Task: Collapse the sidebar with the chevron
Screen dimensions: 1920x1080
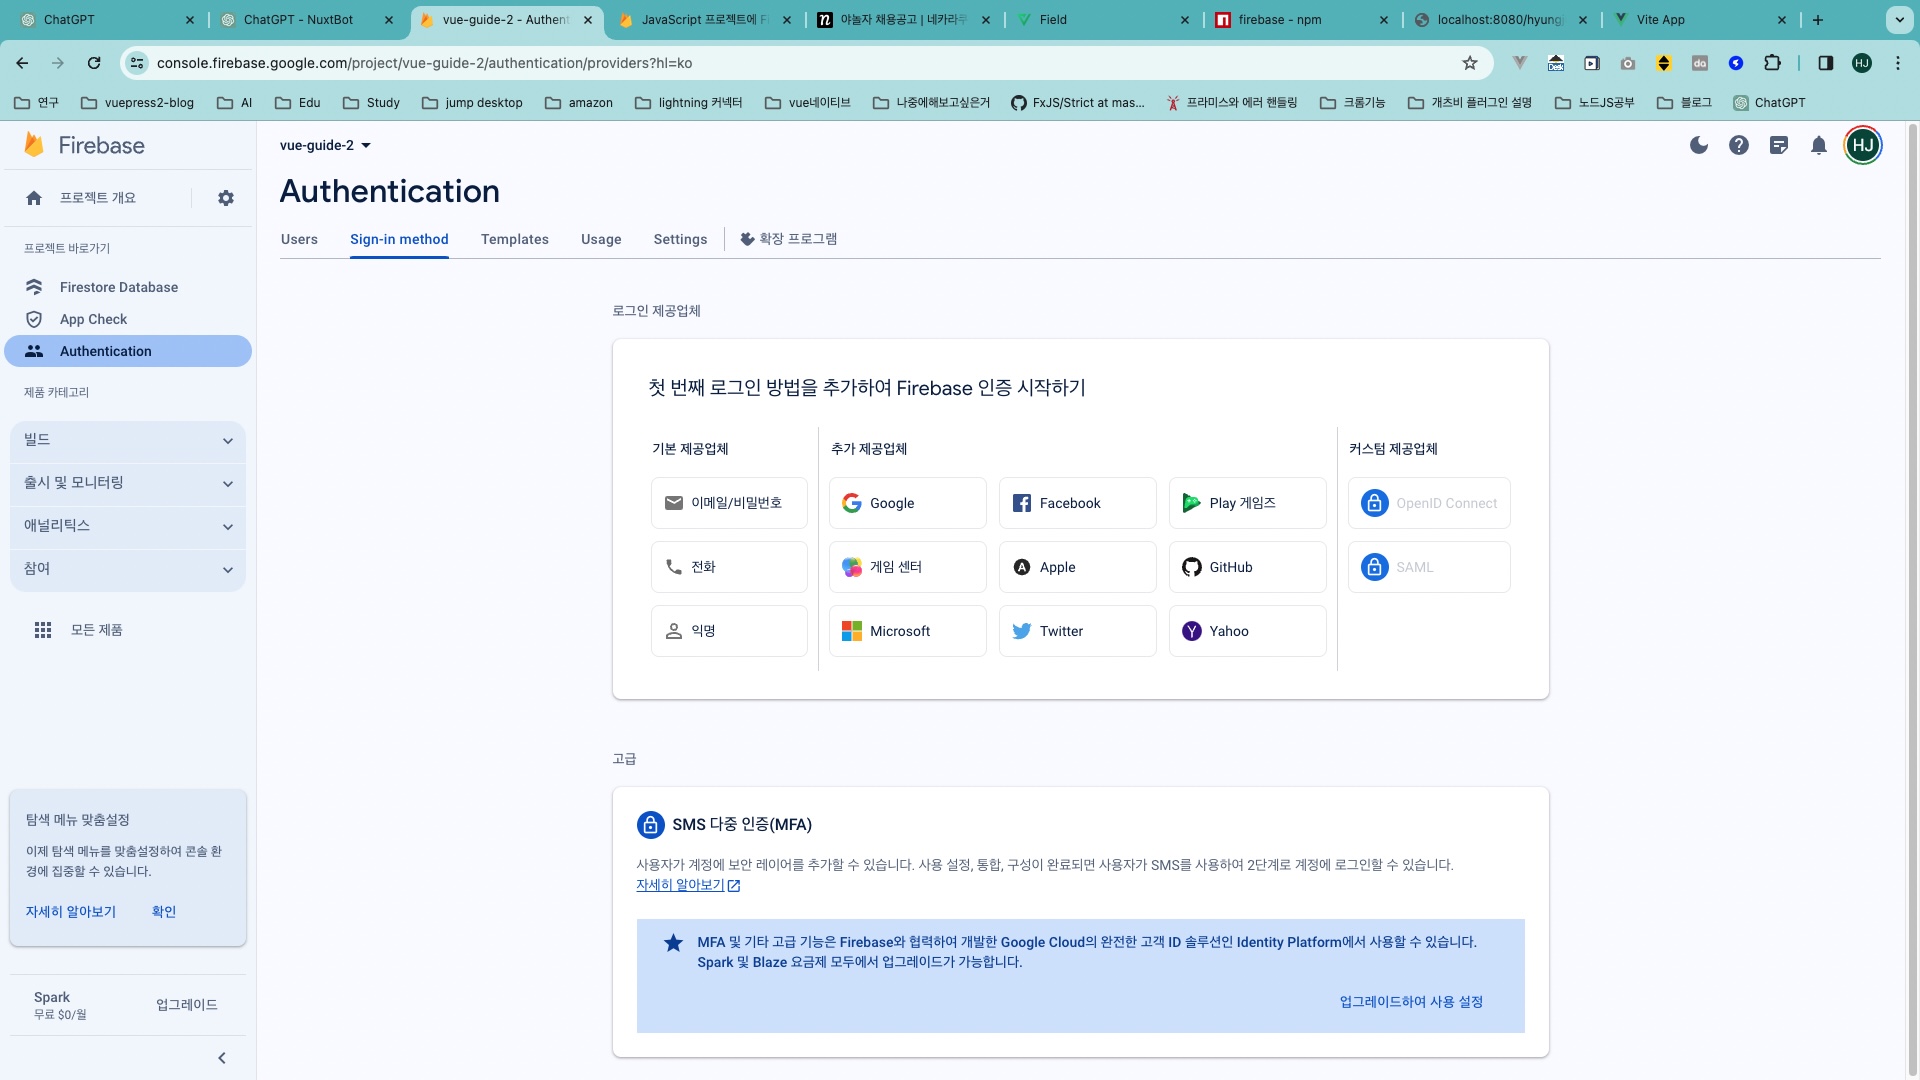Action: pyautogui.click(x=222, y=1058)
